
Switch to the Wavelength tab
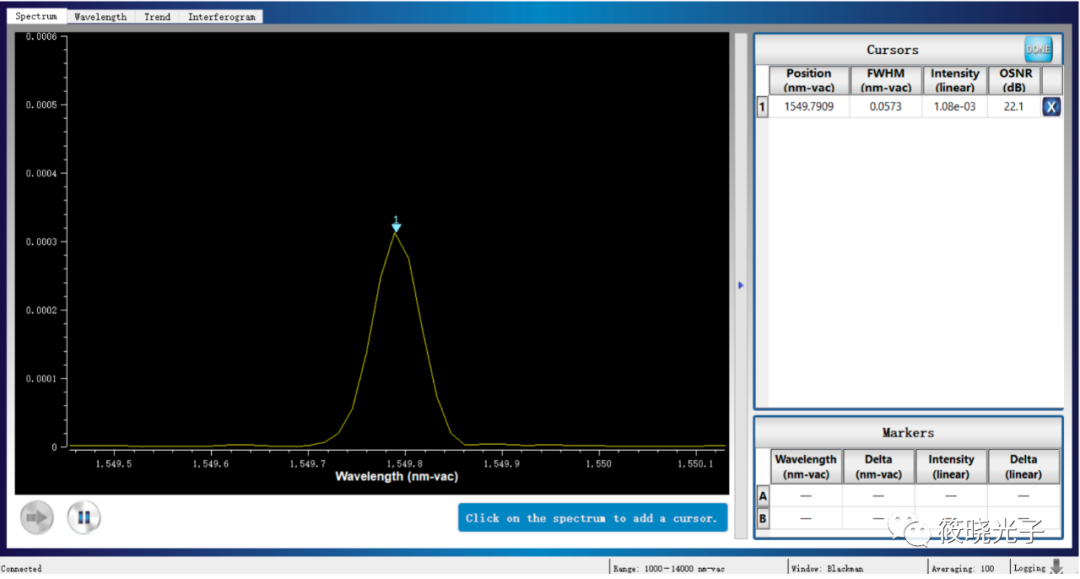[x=100, y=17]
